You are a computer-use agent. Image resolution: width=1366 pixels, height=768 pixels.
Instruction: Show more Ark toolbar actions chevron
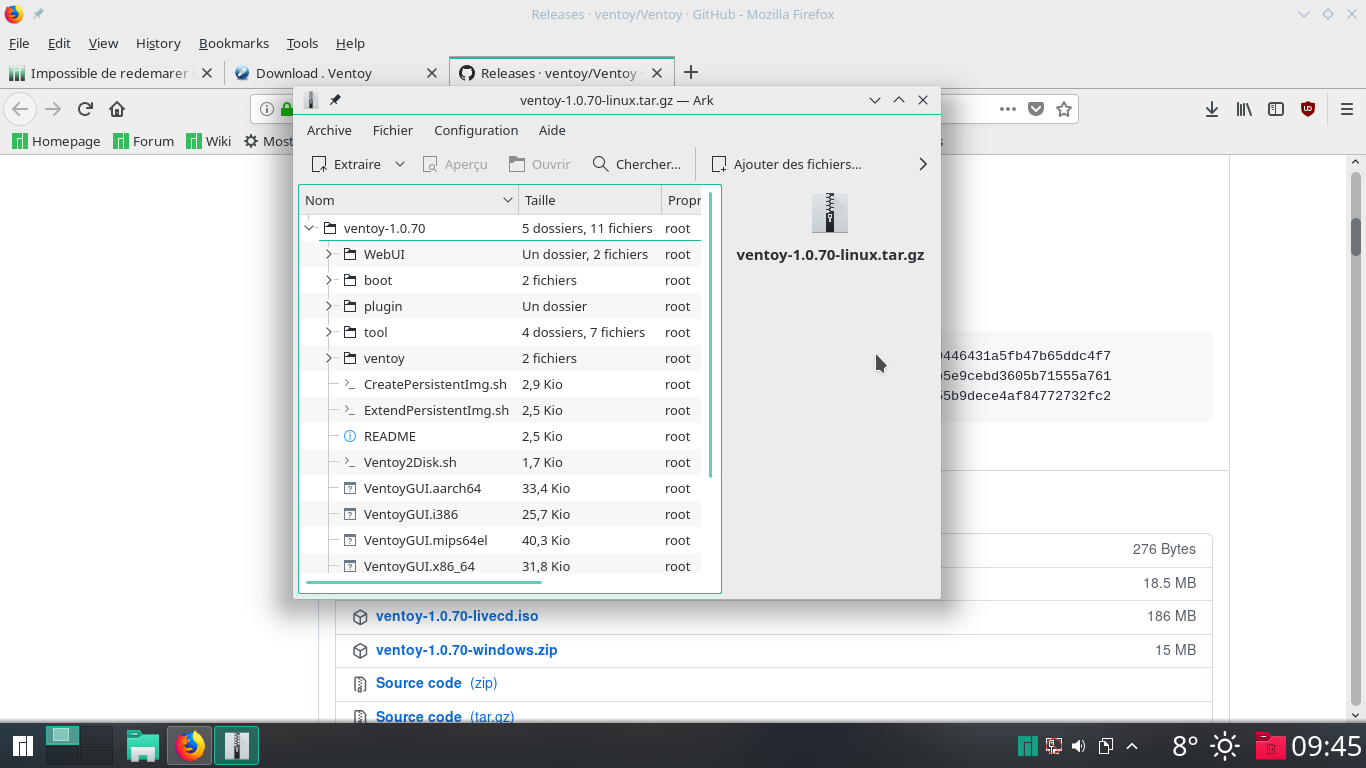click(922, 164)
